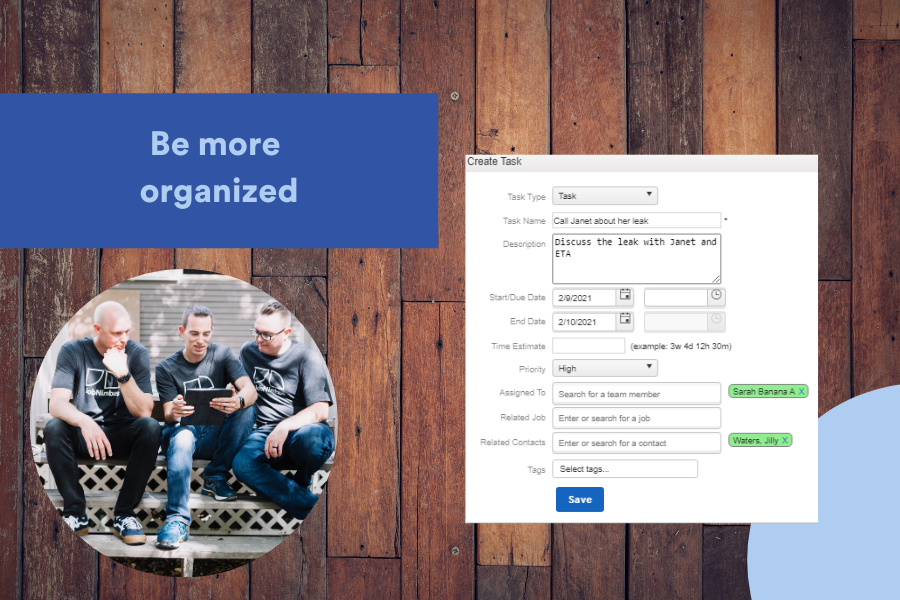Click the Time Estimate input box
The height and width of the screenshot is (600, 900).
(588, 345)
